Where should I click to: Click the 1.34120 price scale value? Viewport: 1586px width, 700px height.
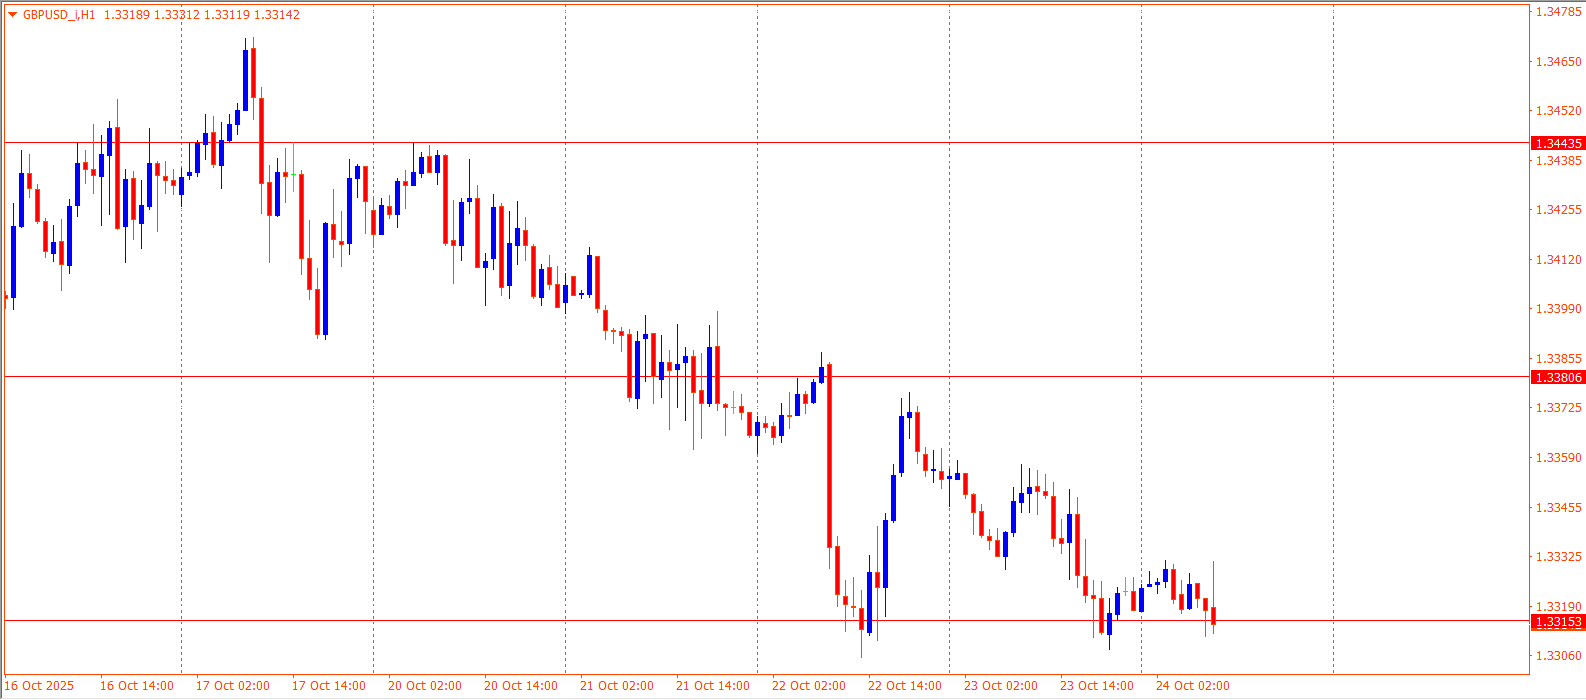(x=1558, y=260)
